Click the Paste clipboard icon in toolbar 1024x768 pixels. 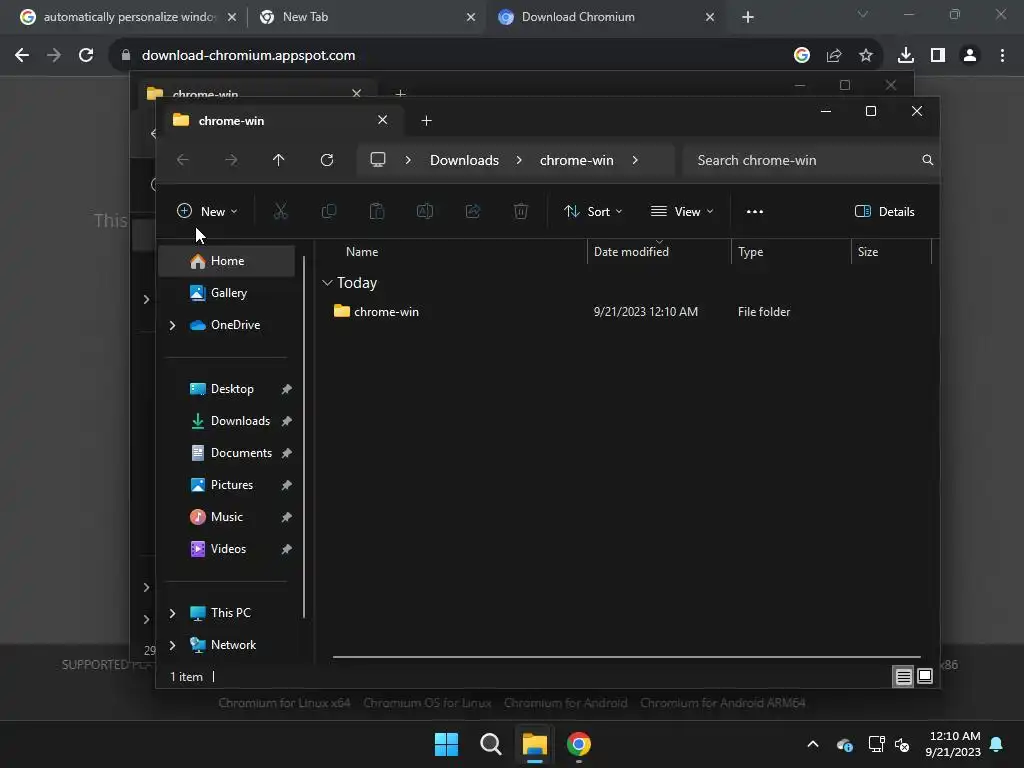point(377,211)
